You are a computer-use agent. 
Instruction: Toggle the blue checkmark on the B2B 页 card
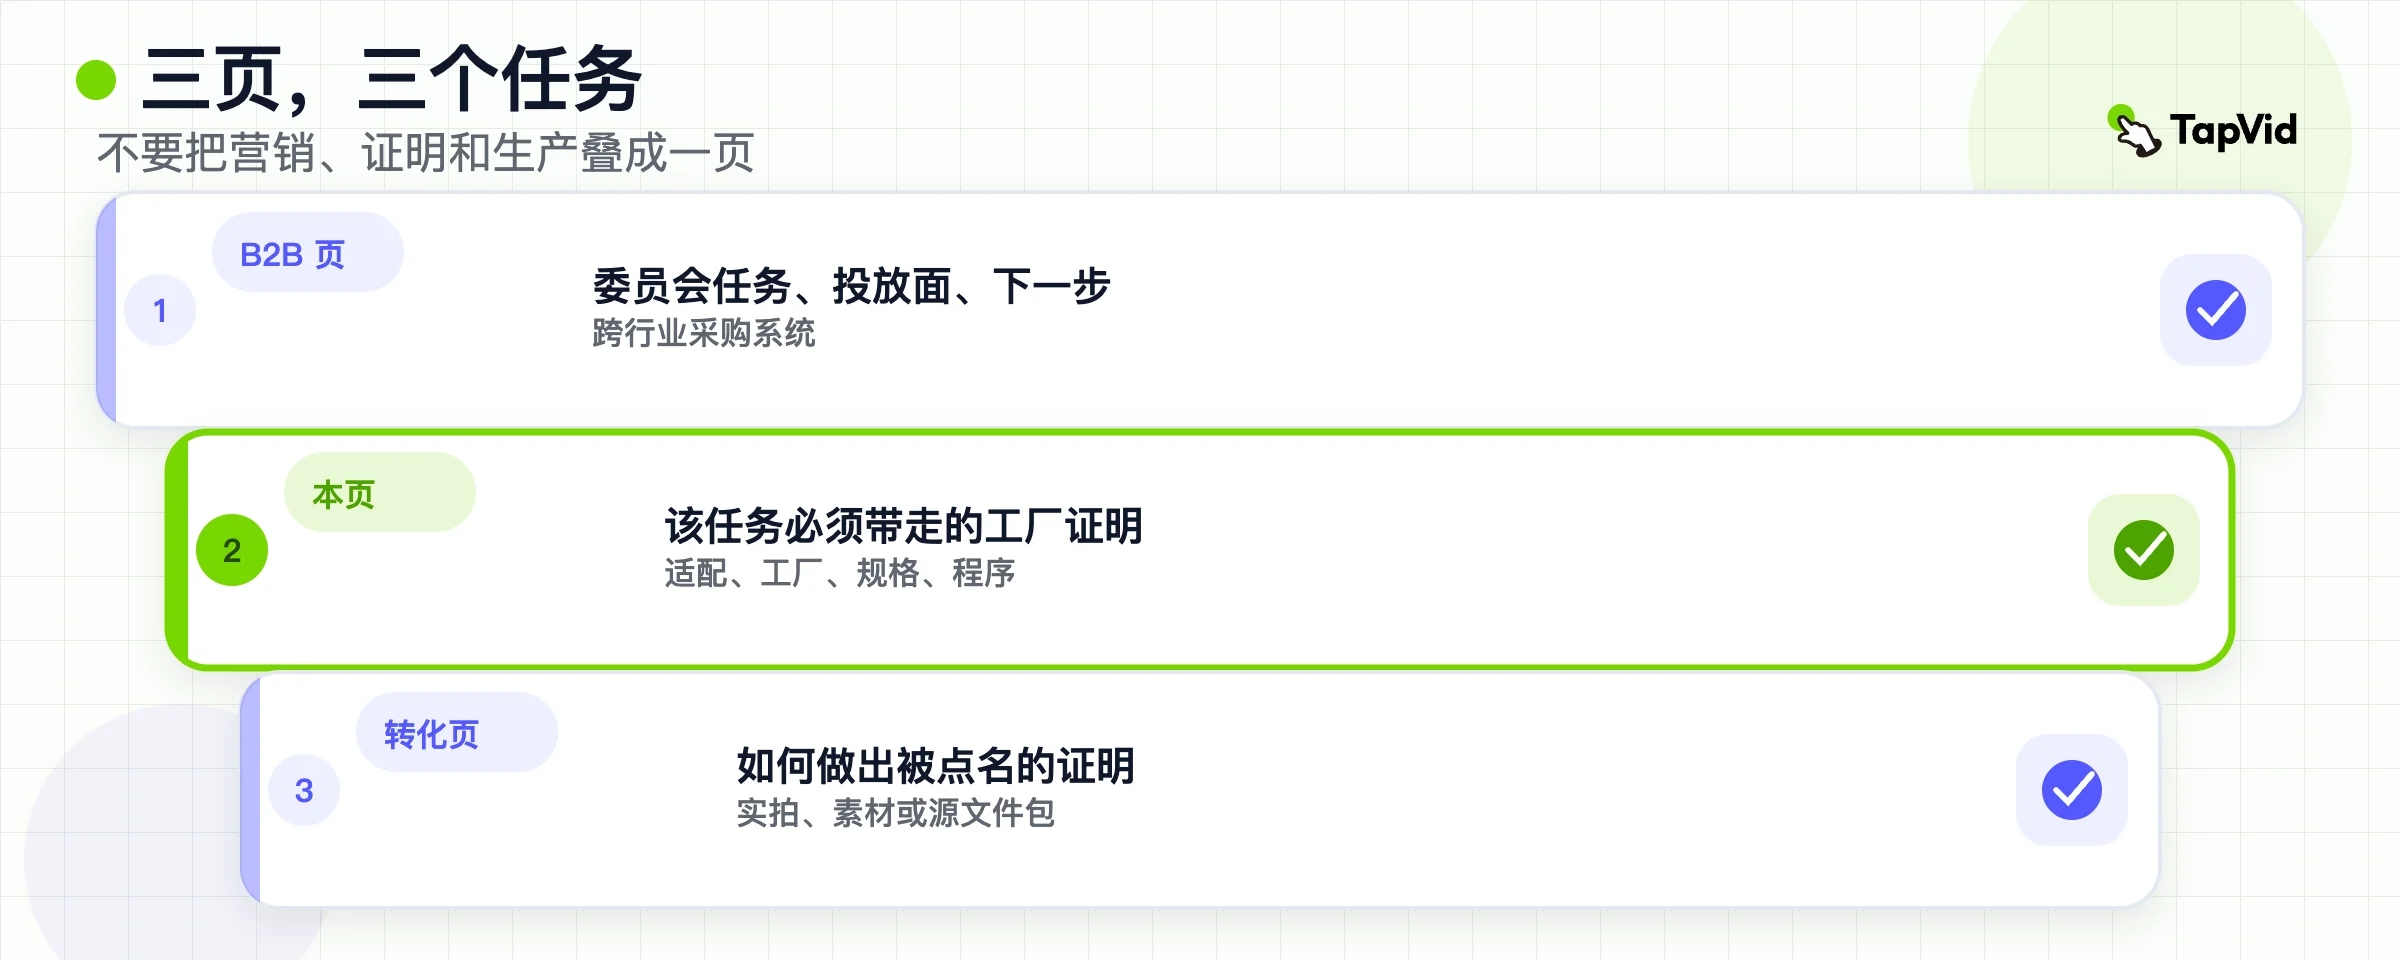(2216, 310)
